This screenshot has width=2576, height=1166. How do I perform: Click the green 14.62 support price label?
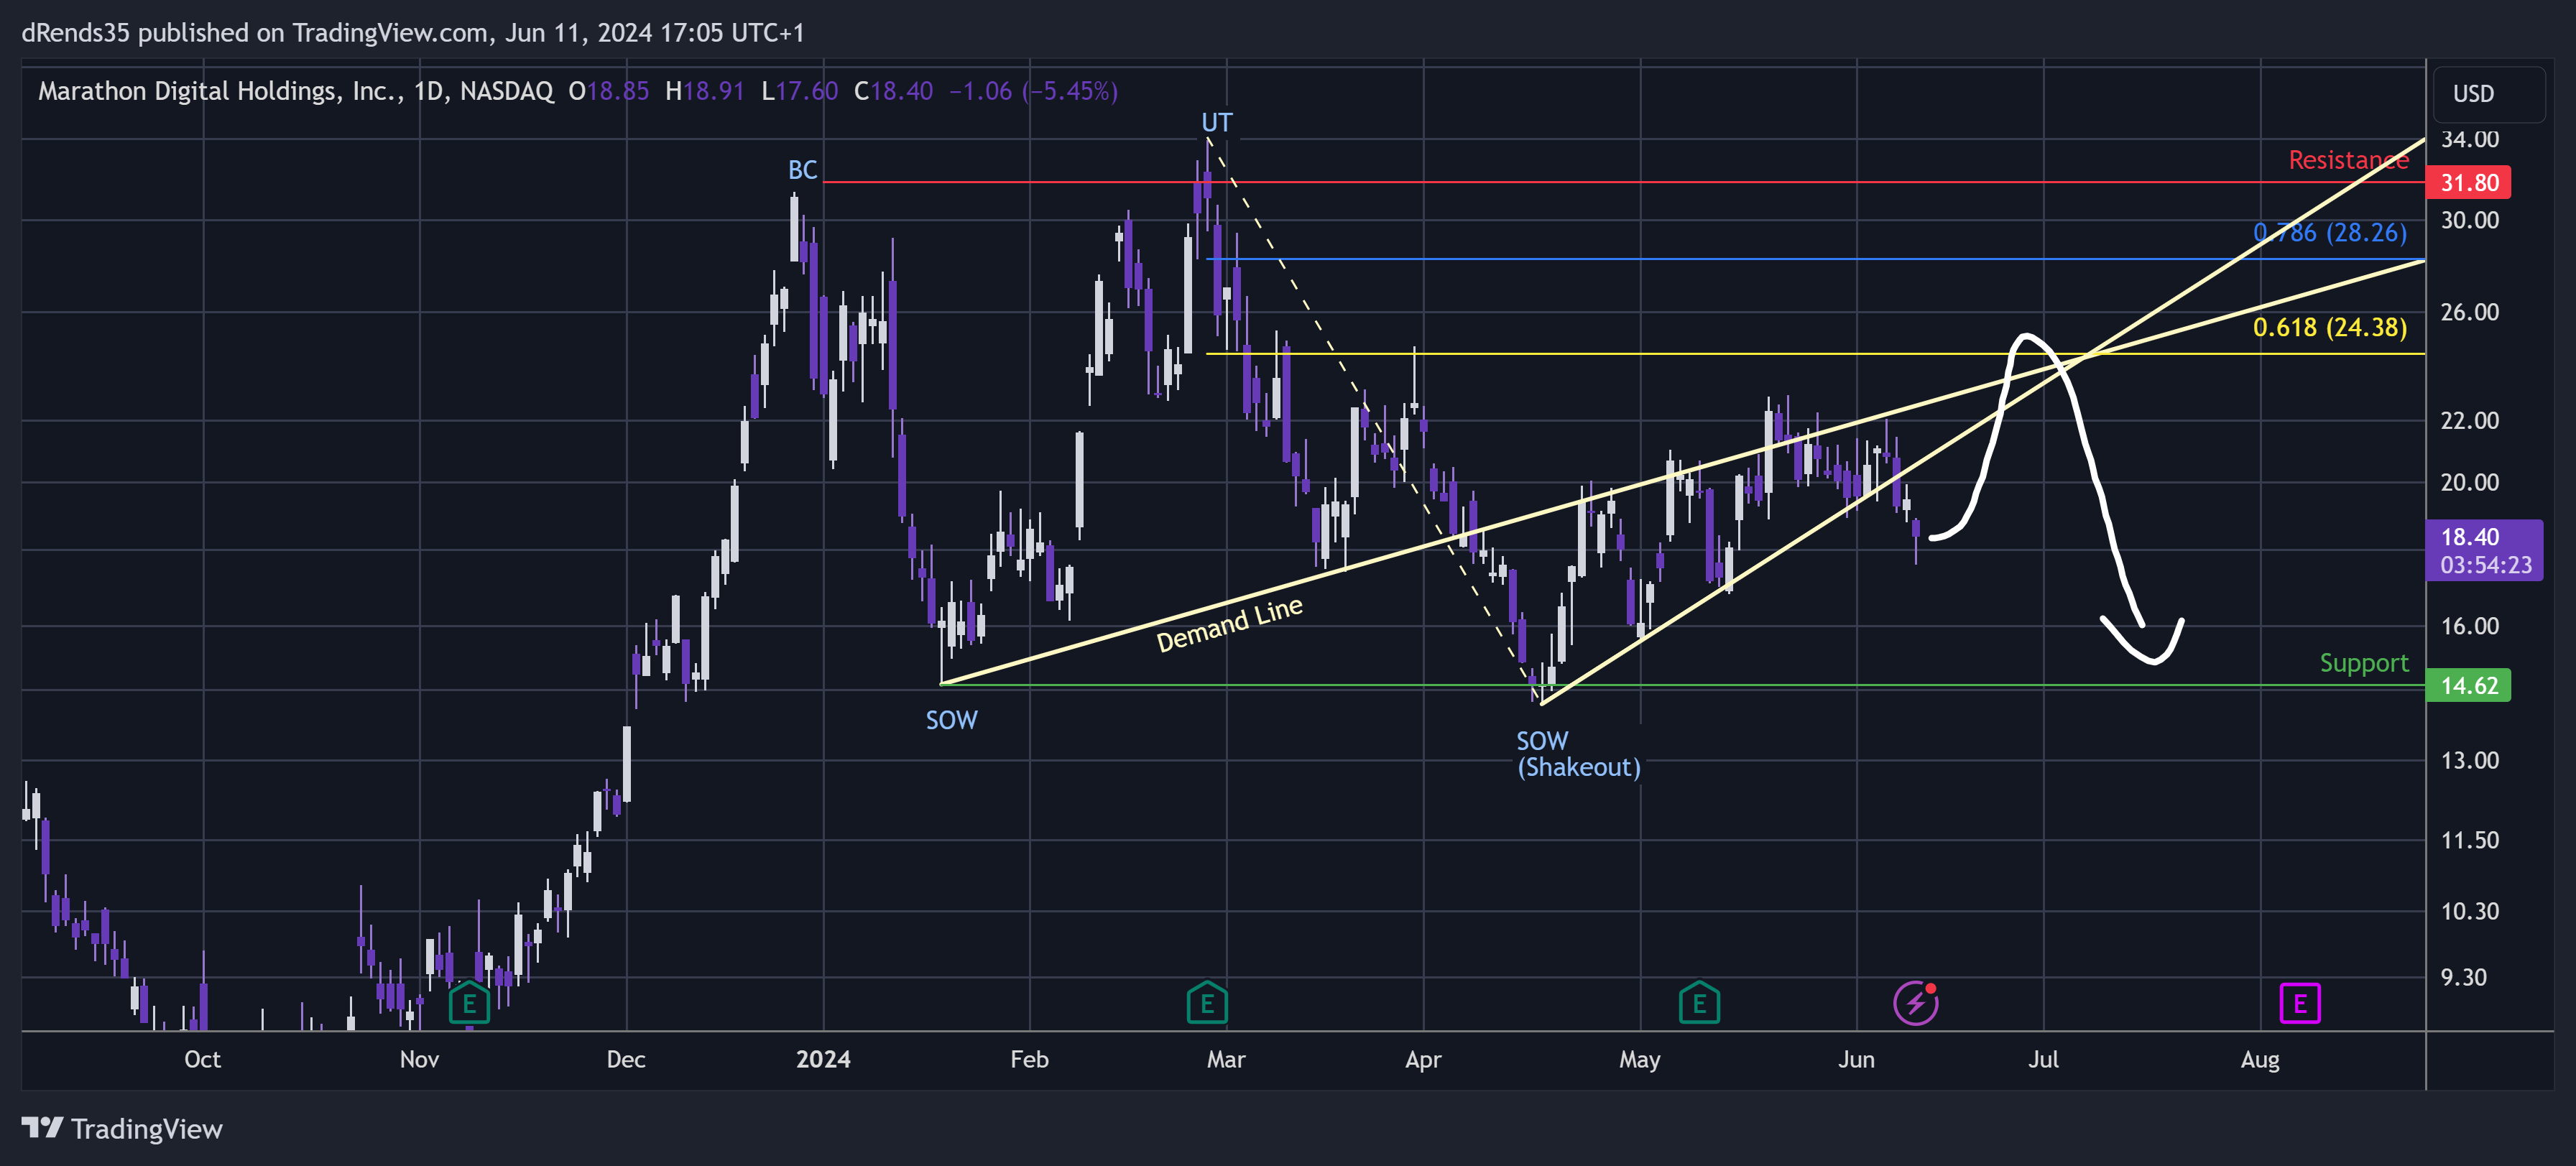click(x=2468, y=686)
